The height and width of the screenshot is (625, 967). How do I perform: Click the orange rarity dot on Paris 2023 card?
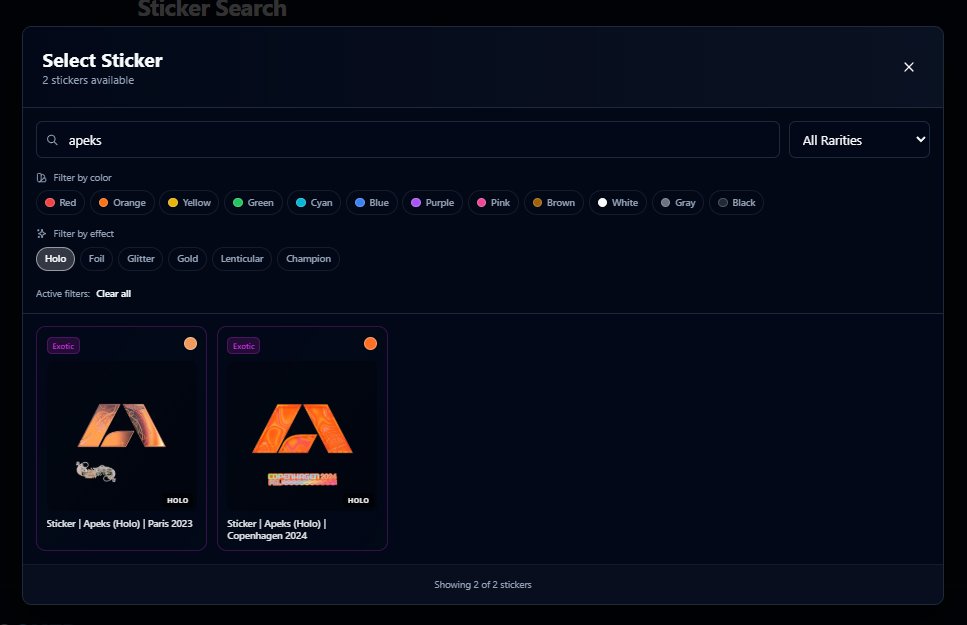tap(190, 343)
